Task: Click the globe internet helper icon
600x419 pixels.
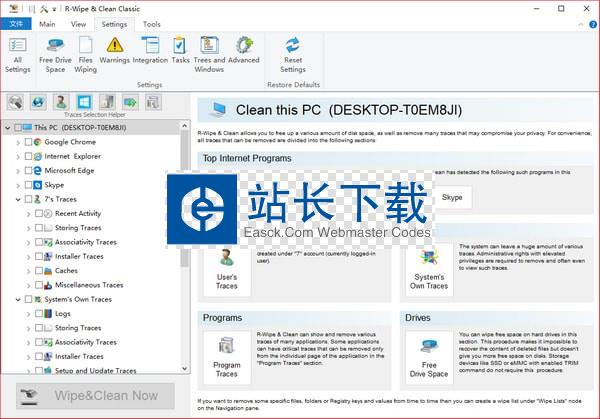Action: (x=38, y=102)
